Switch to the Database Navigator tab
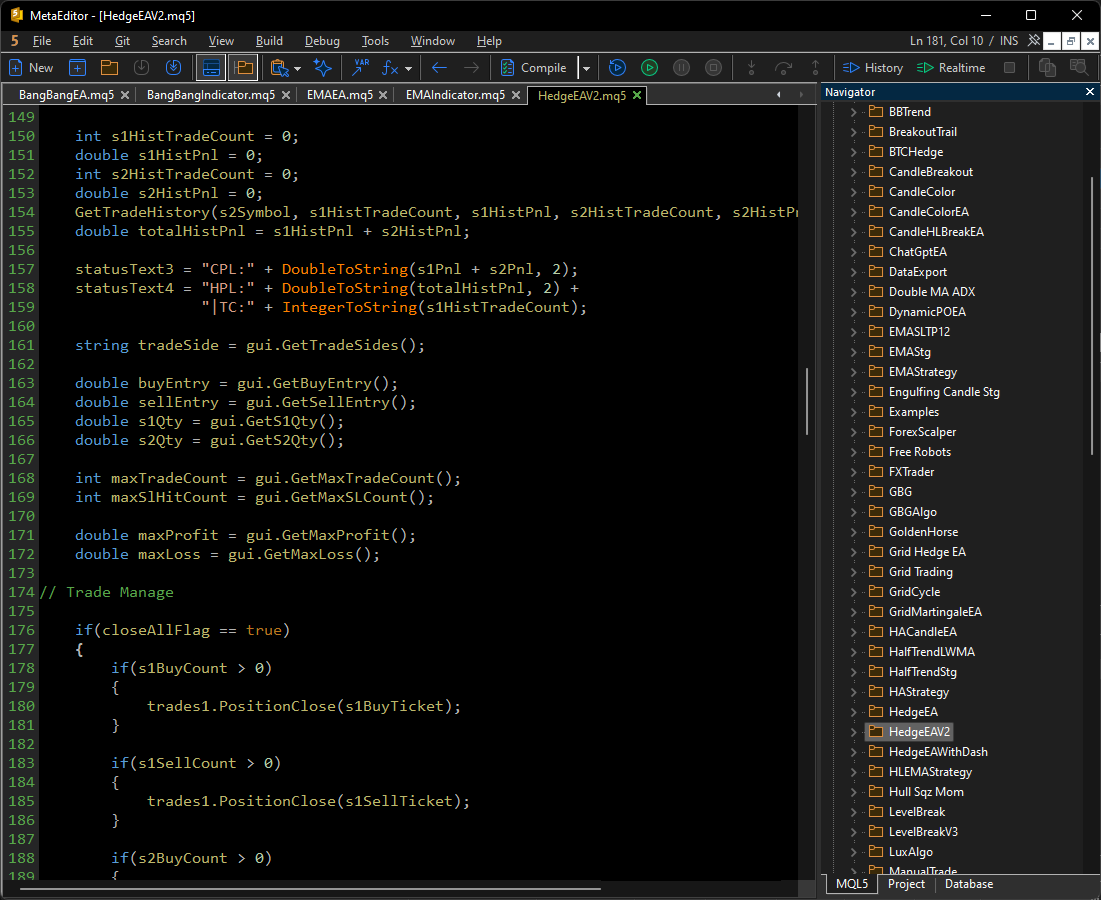The width and height of the screenshot is (1101, 900). 968,884
